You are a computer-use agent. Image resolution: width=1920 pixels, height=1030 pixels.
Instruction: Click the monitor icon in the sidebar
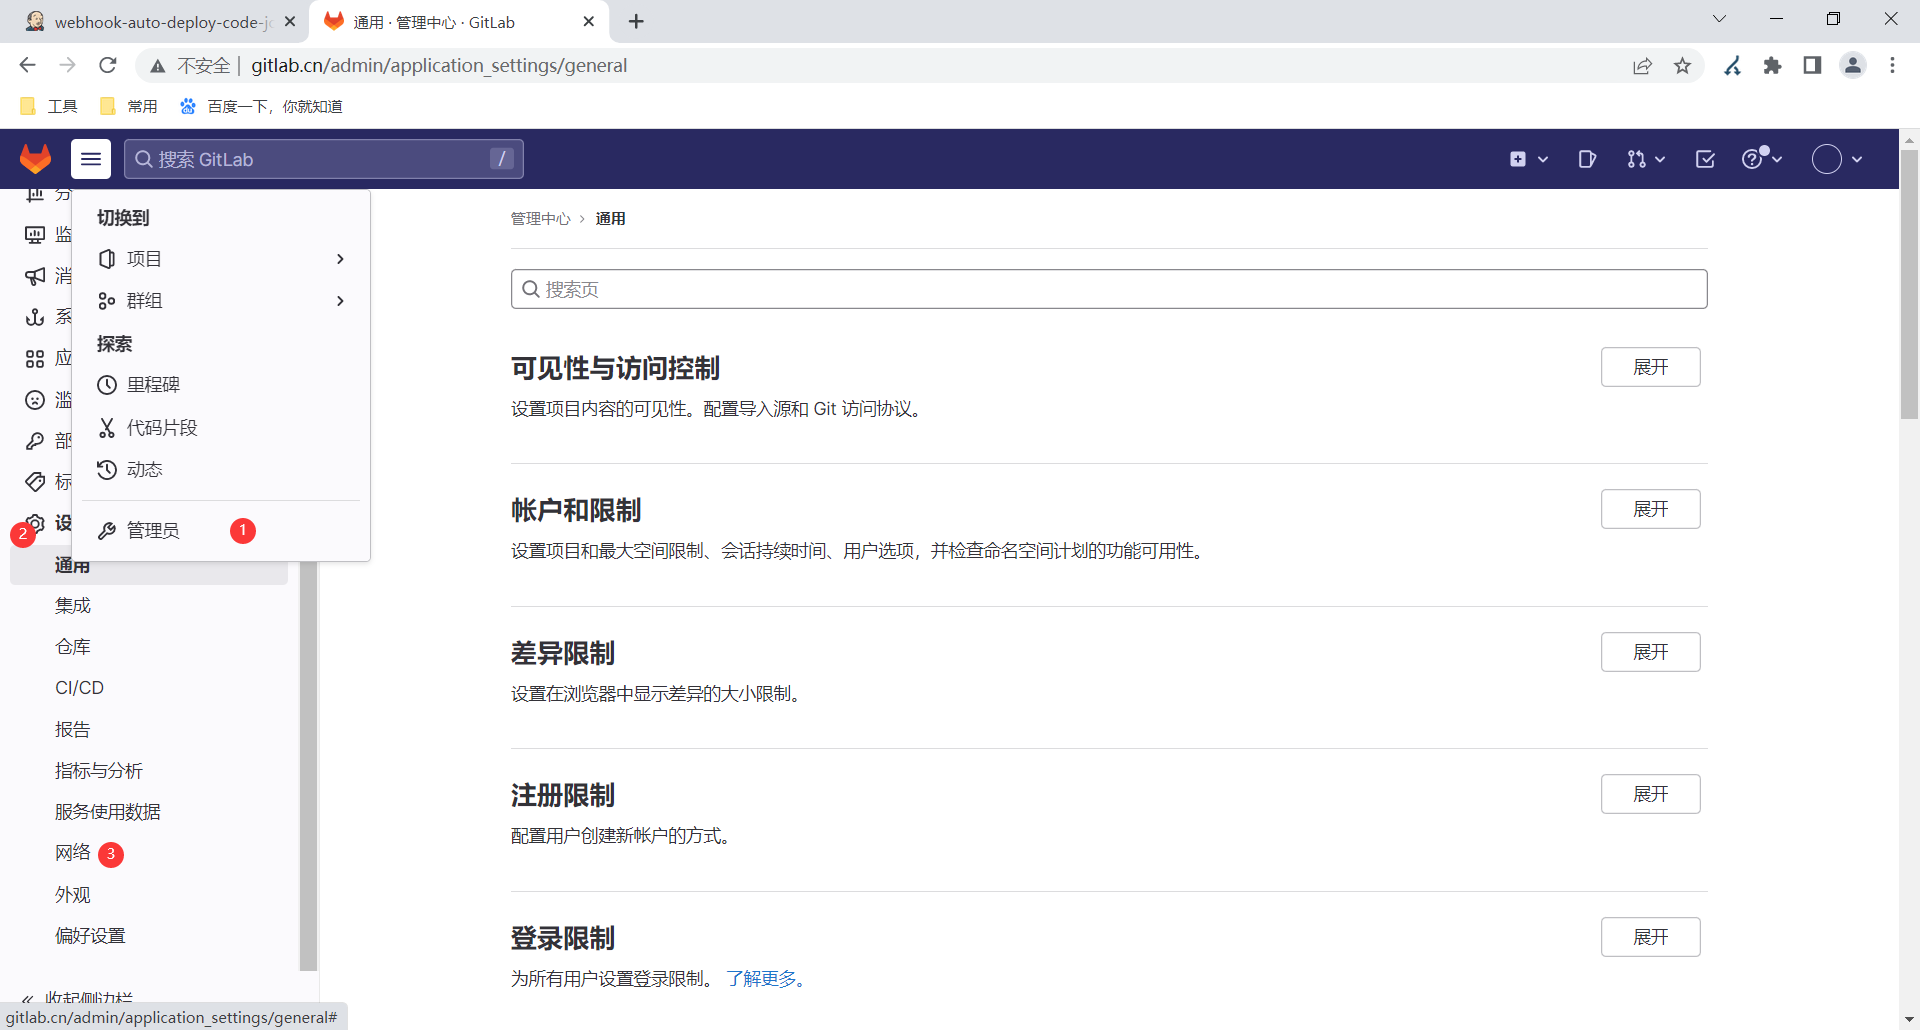35,235
